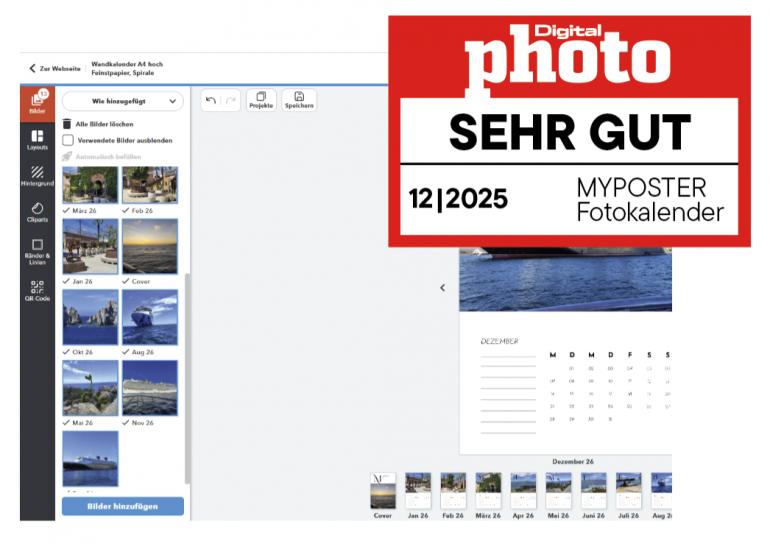Click the calendar photo on Dezember page
This screenshot has width=770, height=544.
click(565, 279)
